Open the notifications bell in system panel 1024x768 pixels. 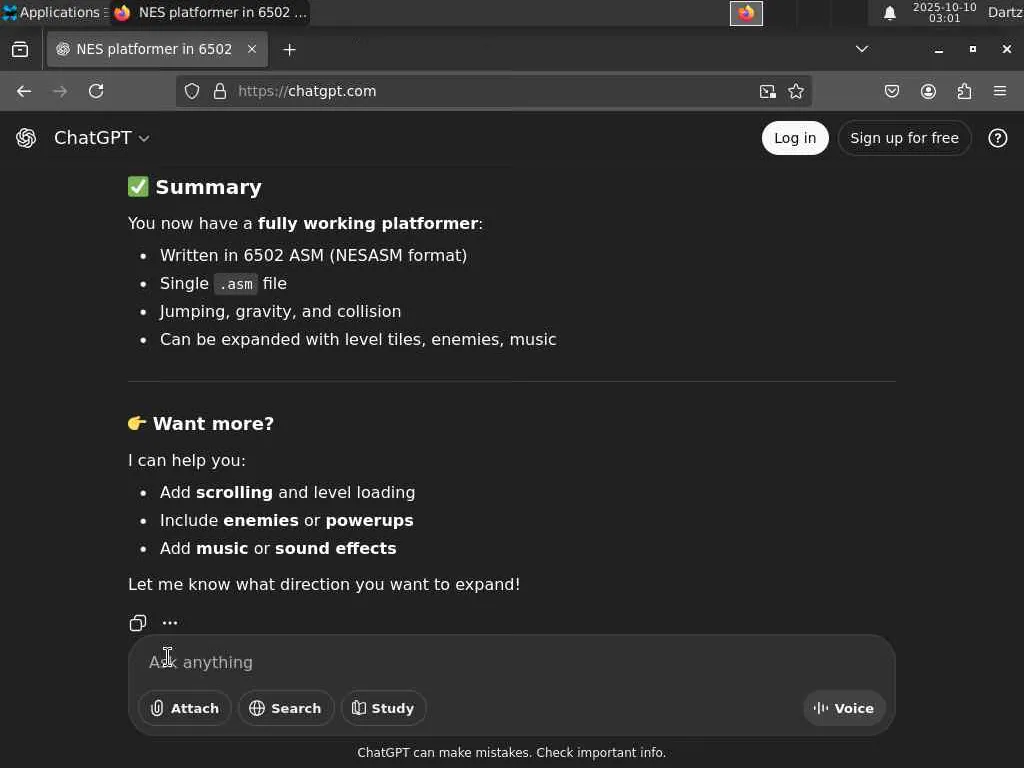889,13
